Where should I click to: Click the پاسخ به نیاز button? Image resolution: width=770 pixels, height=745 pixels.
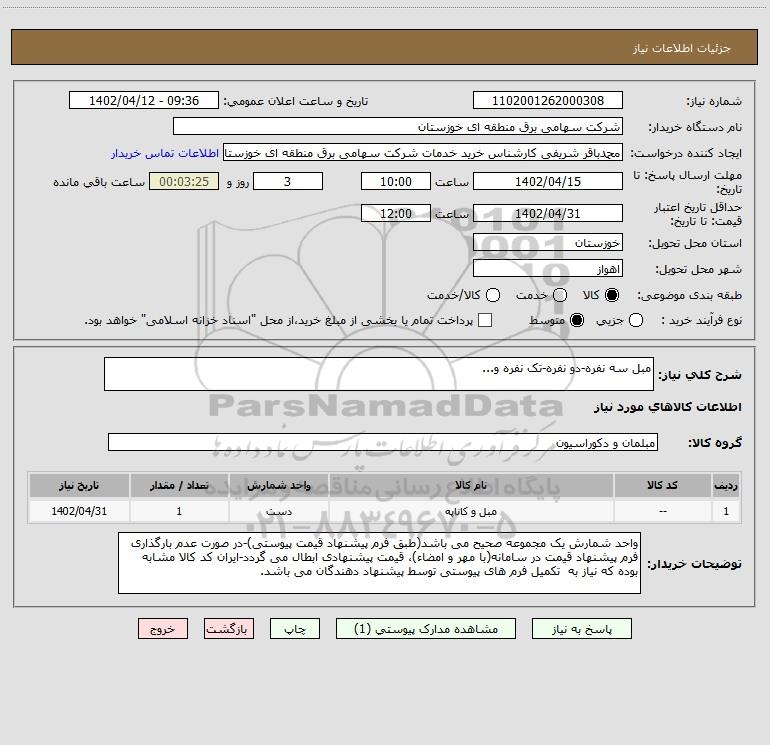581,629
